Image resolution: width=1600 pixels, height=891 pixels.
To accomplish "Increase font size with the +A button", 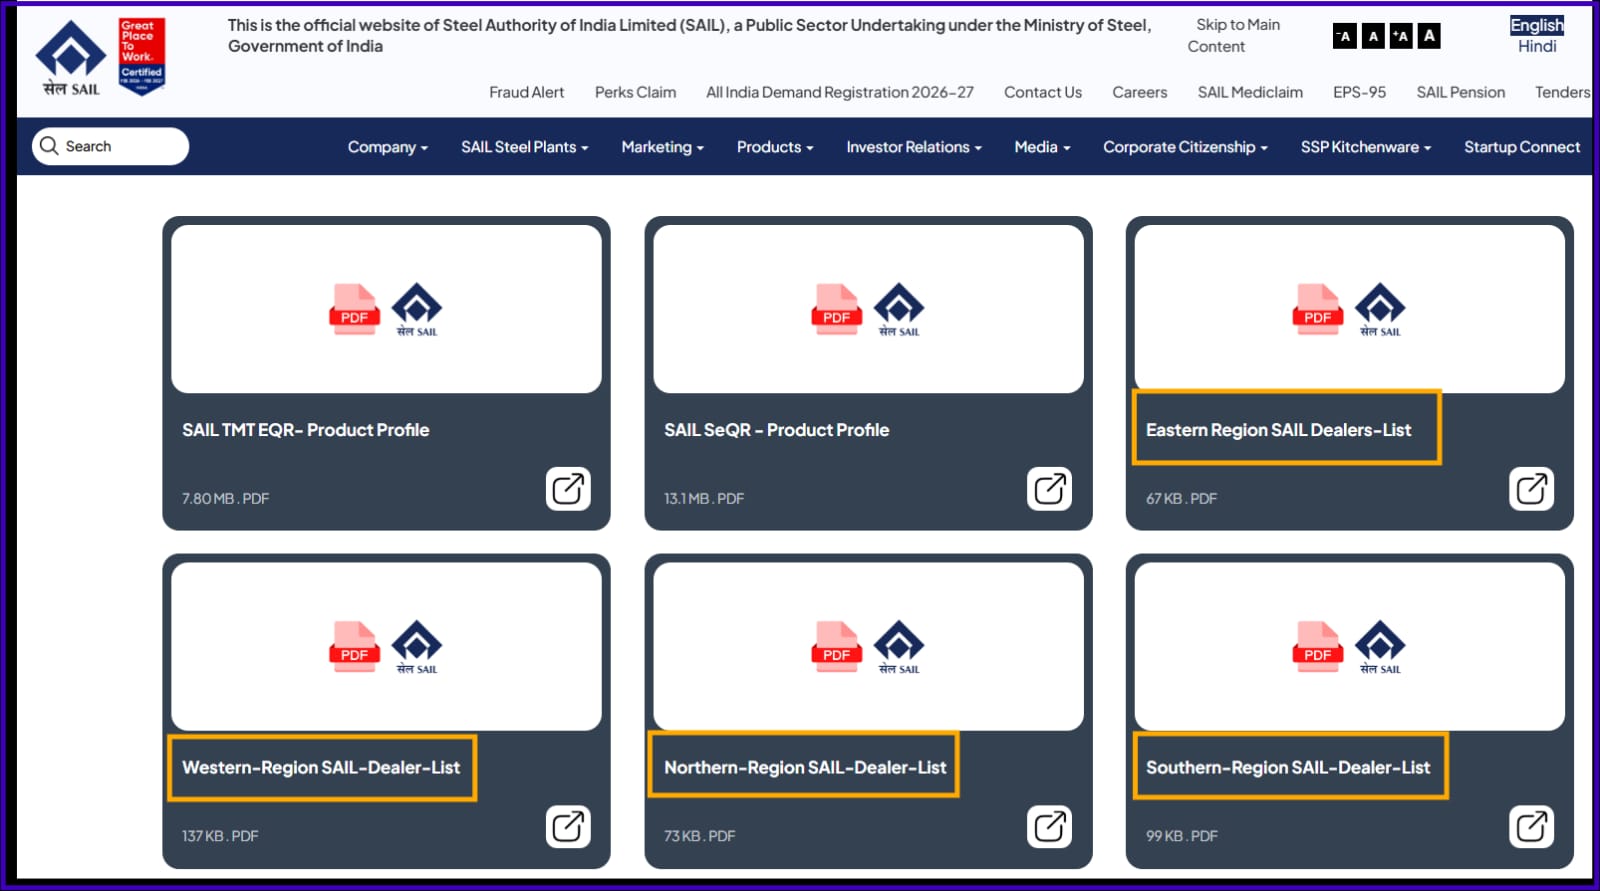I will pyautogui.click(x=1401, y=36).
